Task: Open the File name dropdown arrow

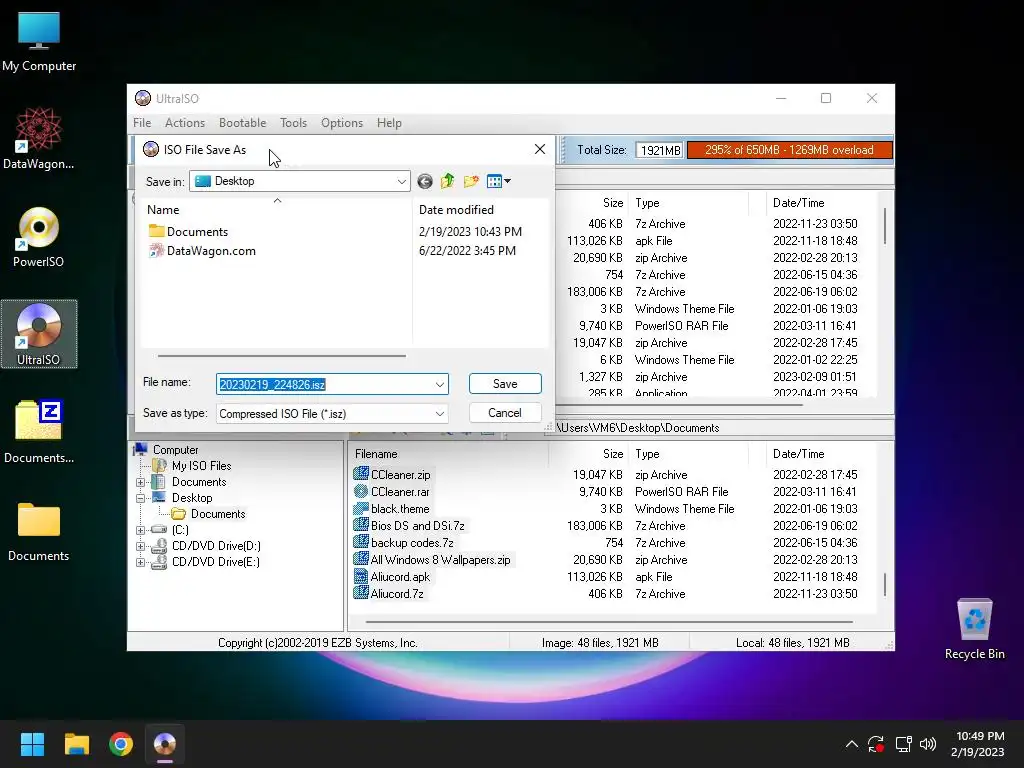Action: click(x=440, y=384)
